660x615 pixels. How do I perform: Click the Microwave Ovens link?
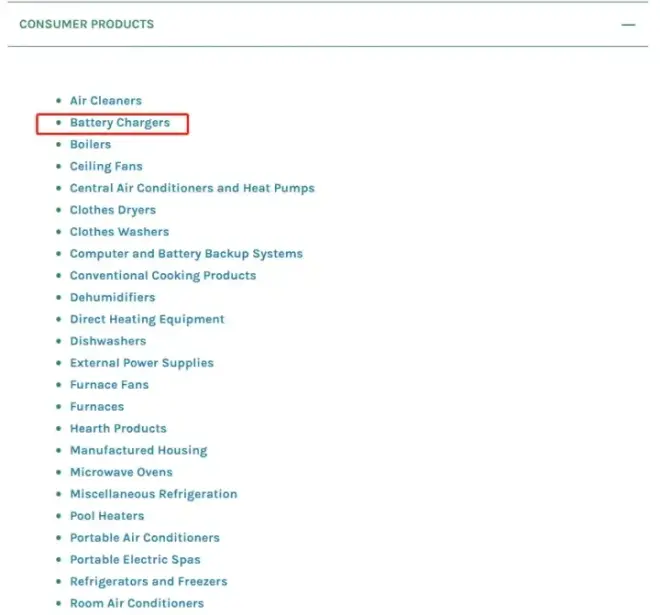point(121,472)
